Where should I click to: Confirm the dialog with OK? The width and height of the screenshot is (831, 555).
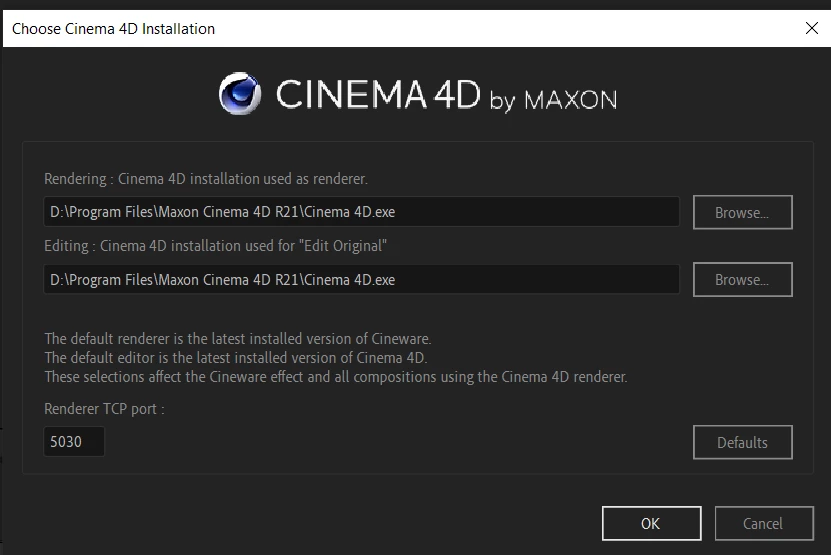651,524
